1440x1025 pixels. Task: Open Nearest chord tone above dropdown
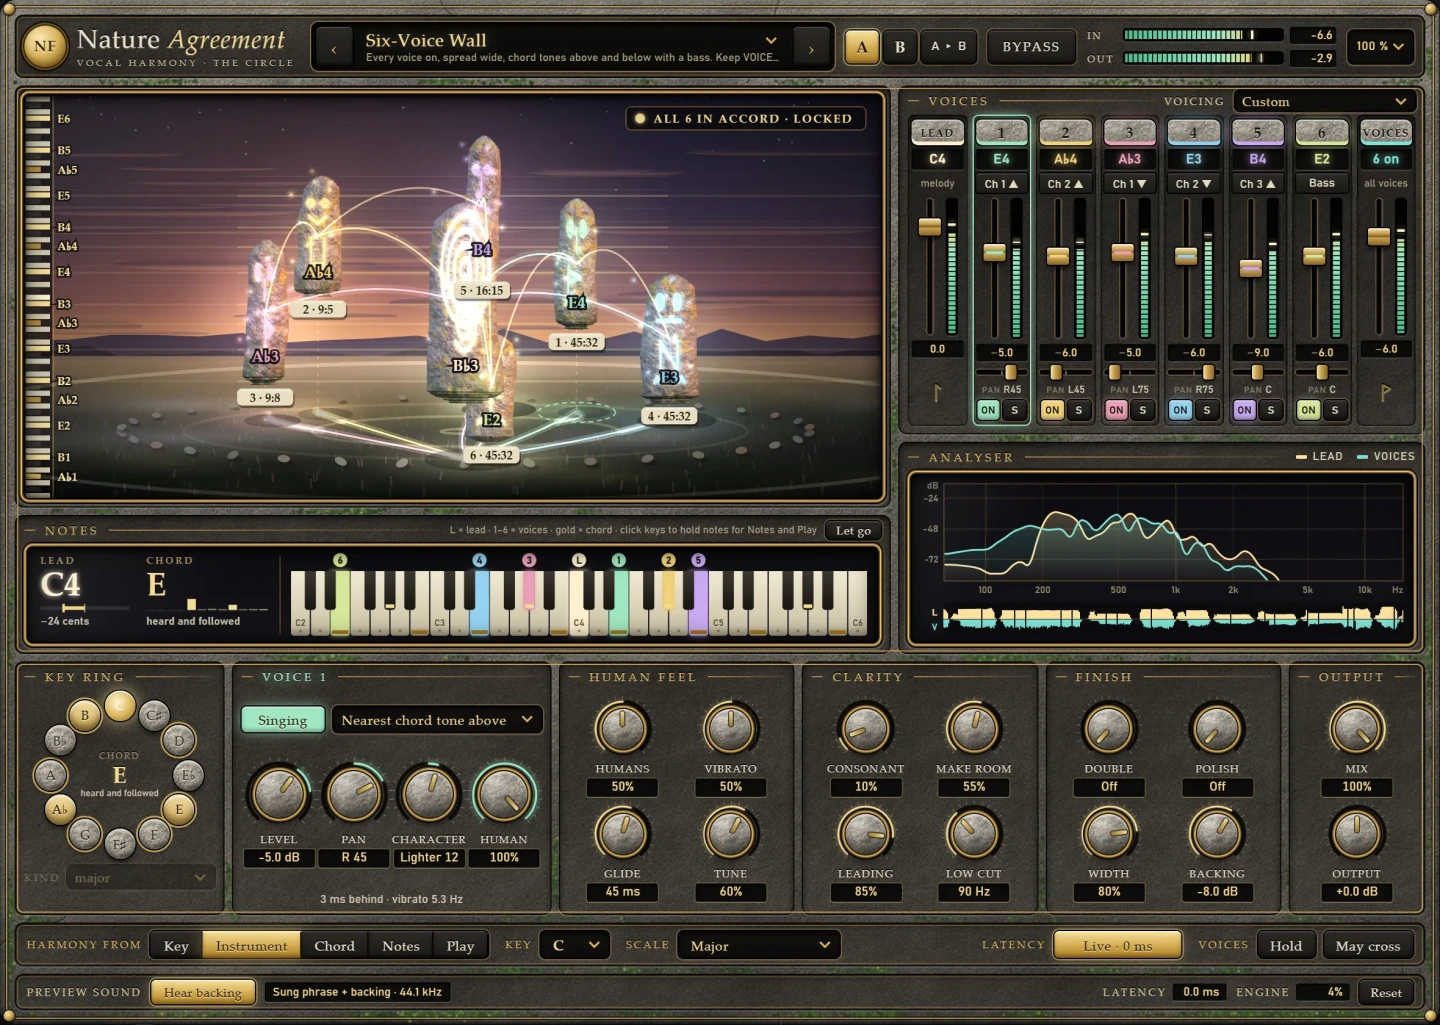click(x=437, y=720)
